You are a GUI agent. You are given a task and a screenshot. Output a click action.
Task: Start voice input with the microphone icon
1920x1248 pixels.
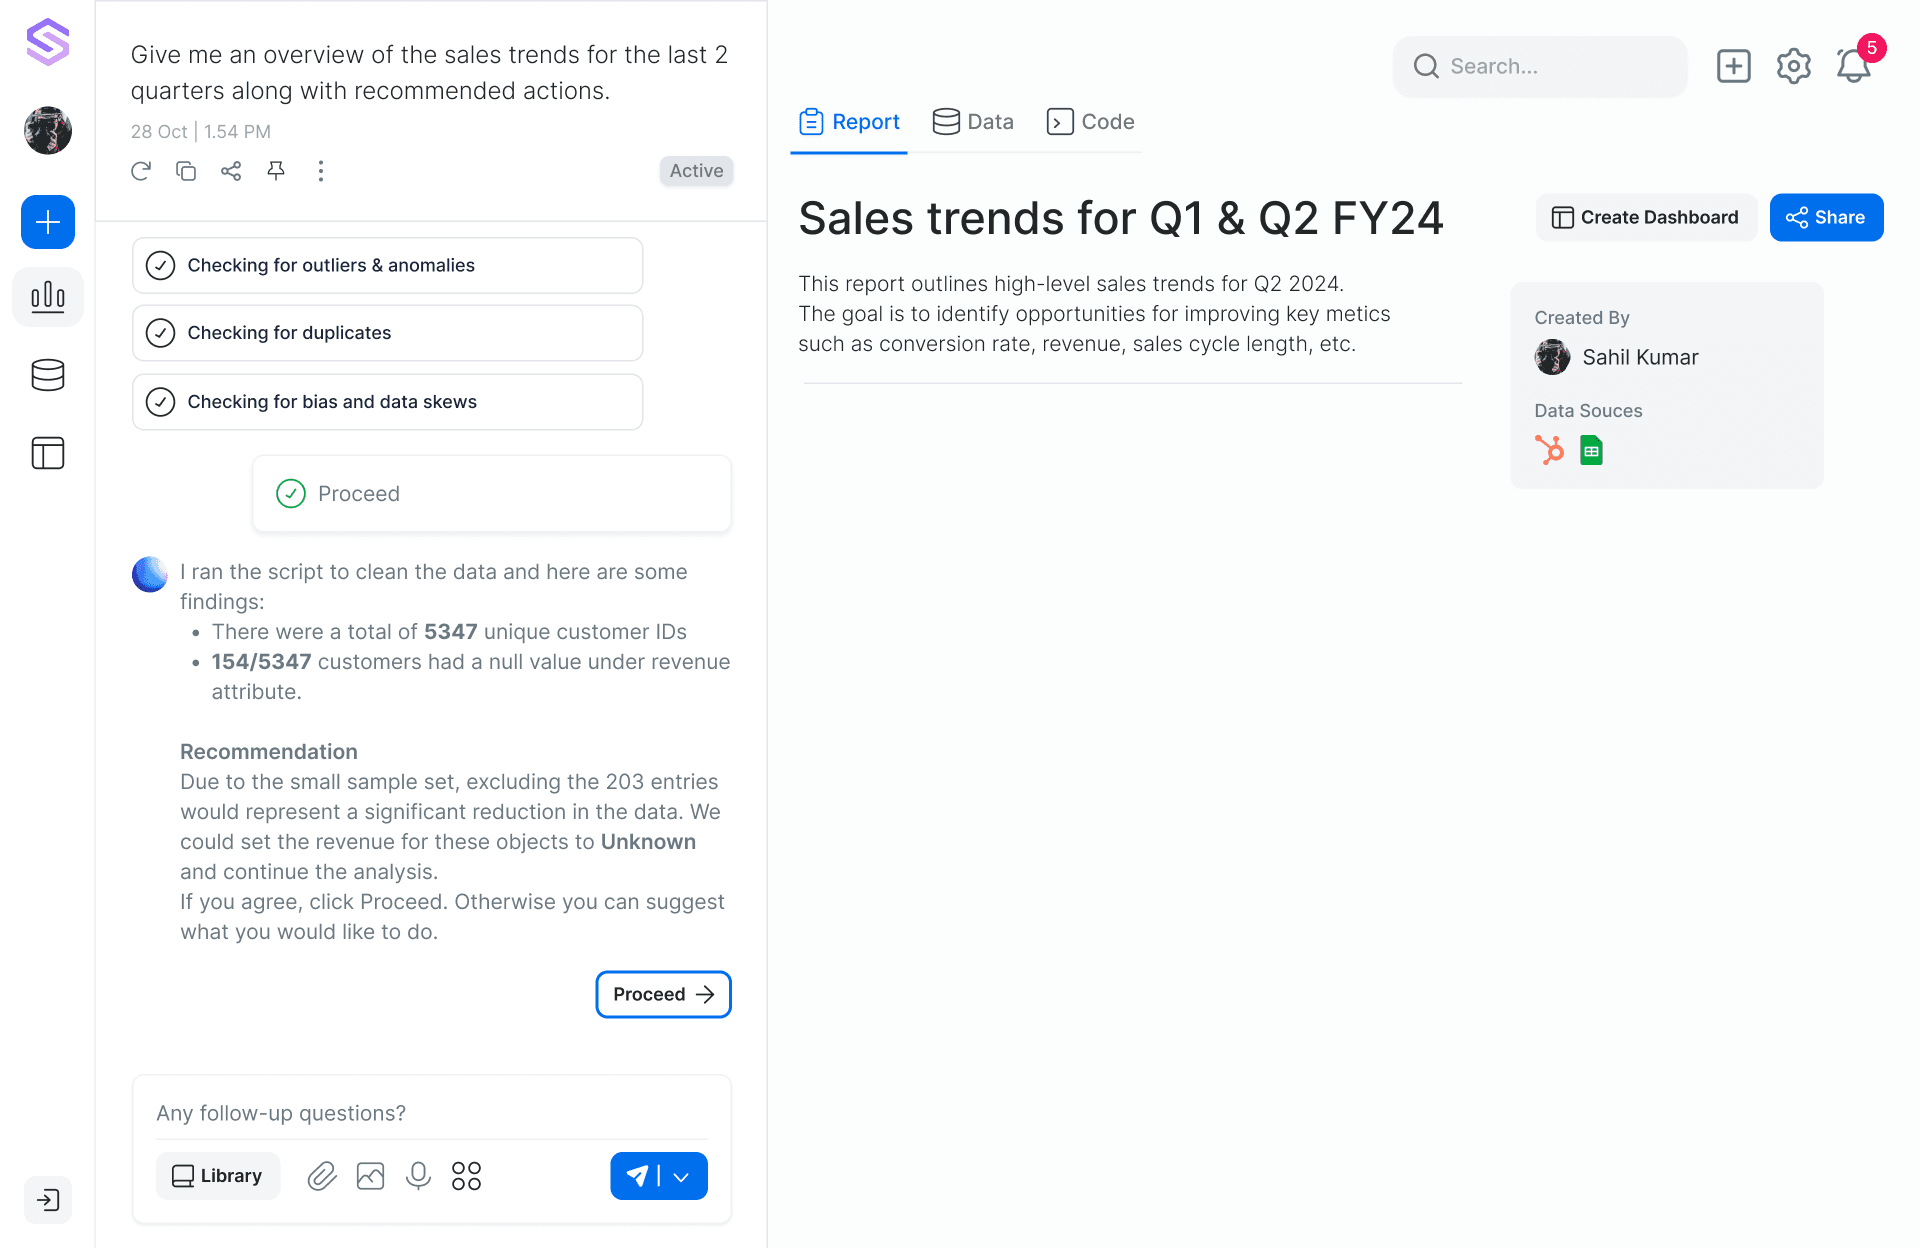(x=418, y=1176)
